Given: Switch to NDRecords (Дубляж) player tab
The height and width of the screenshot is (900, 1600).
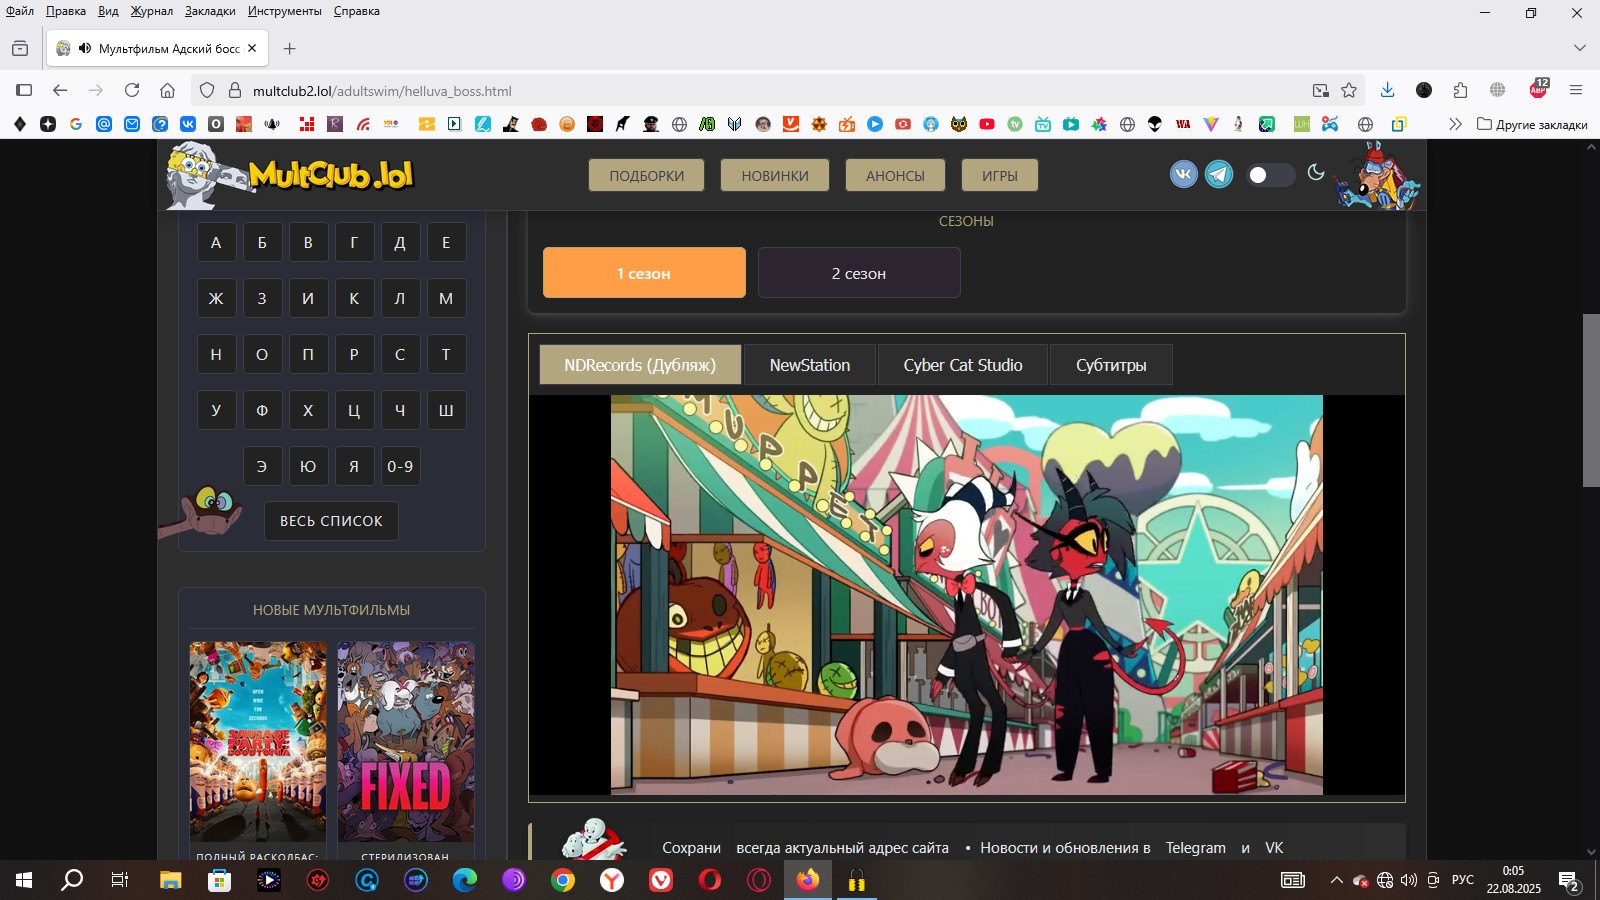Looking at the screenshot, I should pos(640,365).
